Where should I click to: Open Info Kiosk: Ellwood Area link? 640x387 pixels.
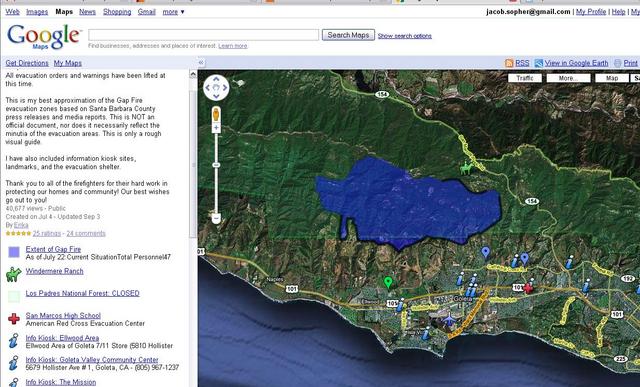point(62,338)
